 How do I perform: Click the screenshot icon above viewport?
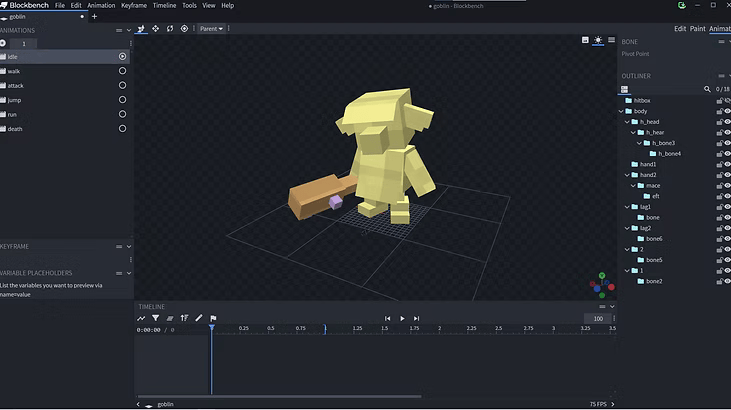tap(585, 40)
